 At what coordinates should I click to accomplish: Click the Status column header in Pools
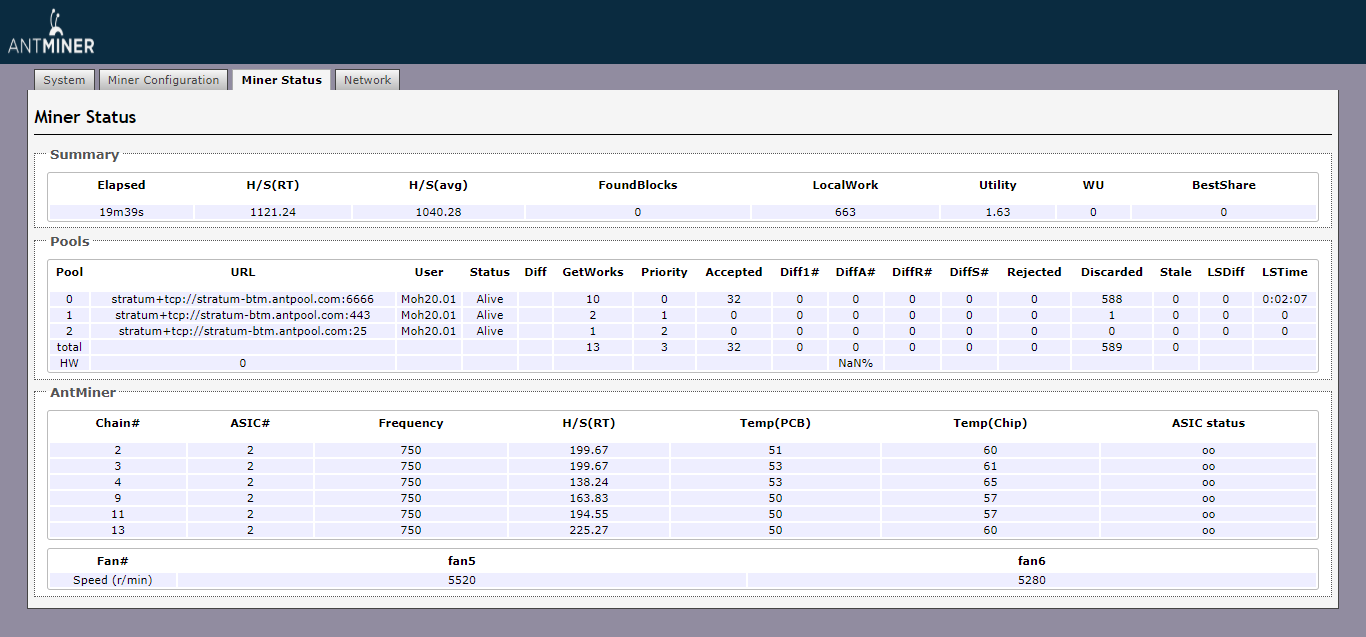point(490,272)
